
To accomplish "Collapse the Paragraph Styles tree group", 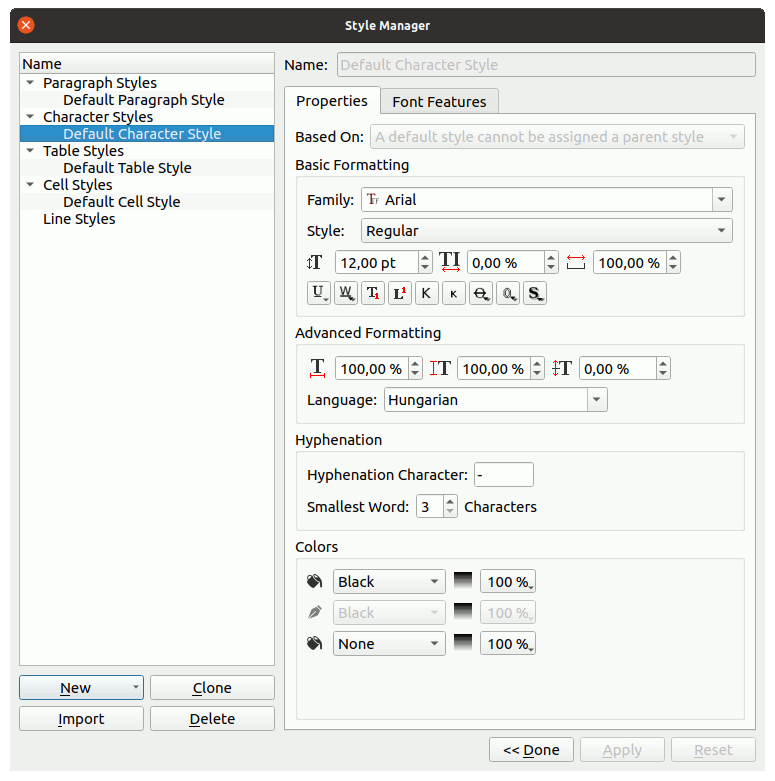I will [30, 83].
